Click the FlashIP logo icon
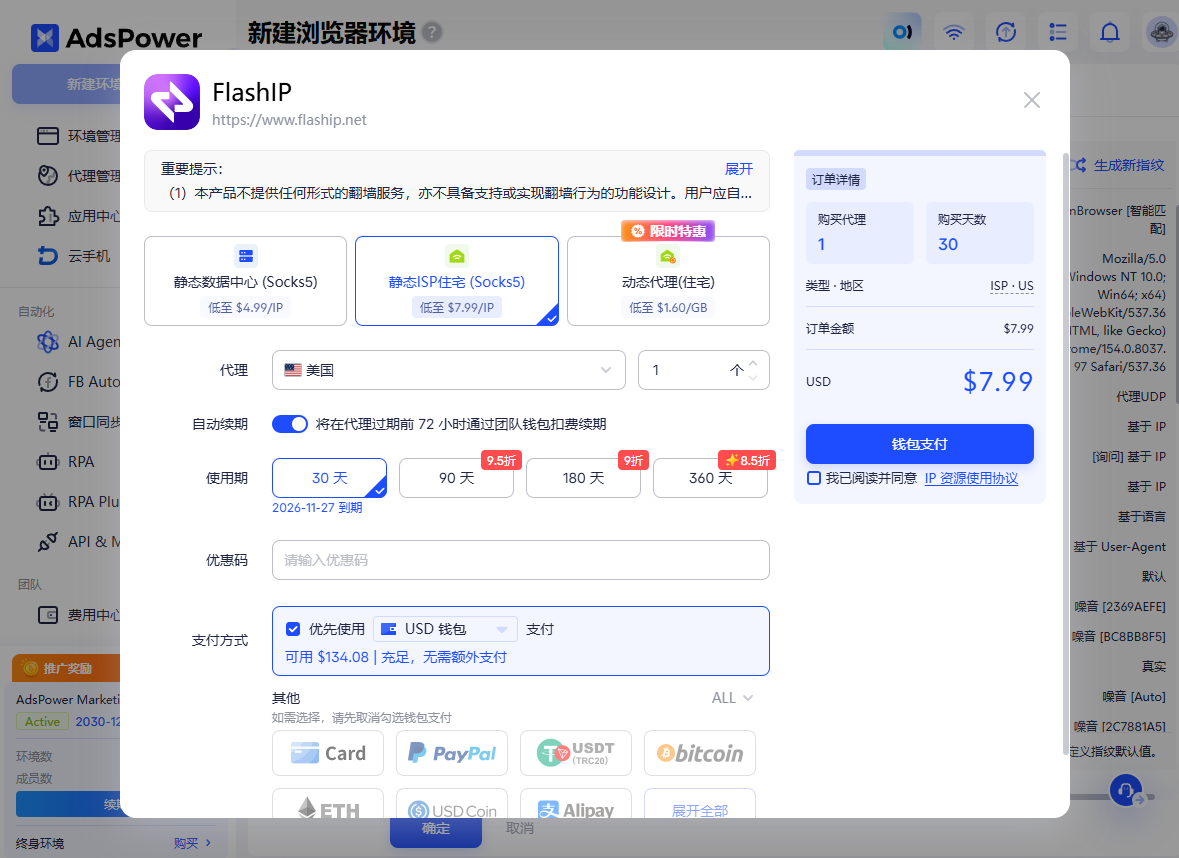This screenshot has height=858, width=1179. pos(172,102)
